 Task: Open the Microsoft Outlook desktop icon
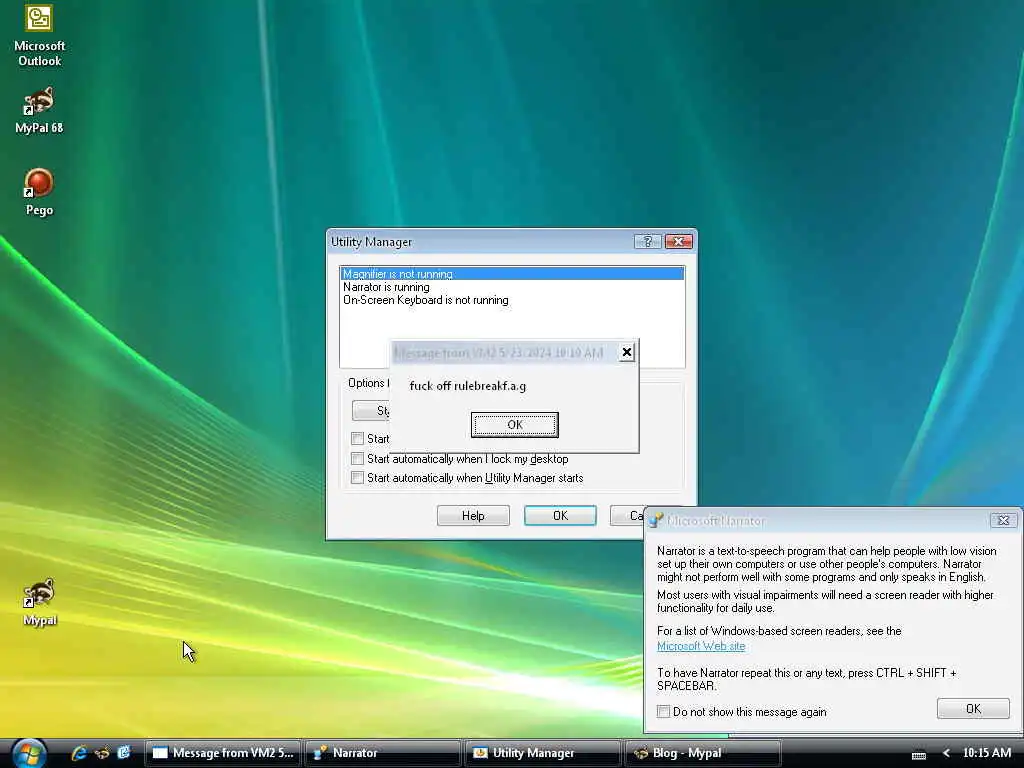[39, 36]
